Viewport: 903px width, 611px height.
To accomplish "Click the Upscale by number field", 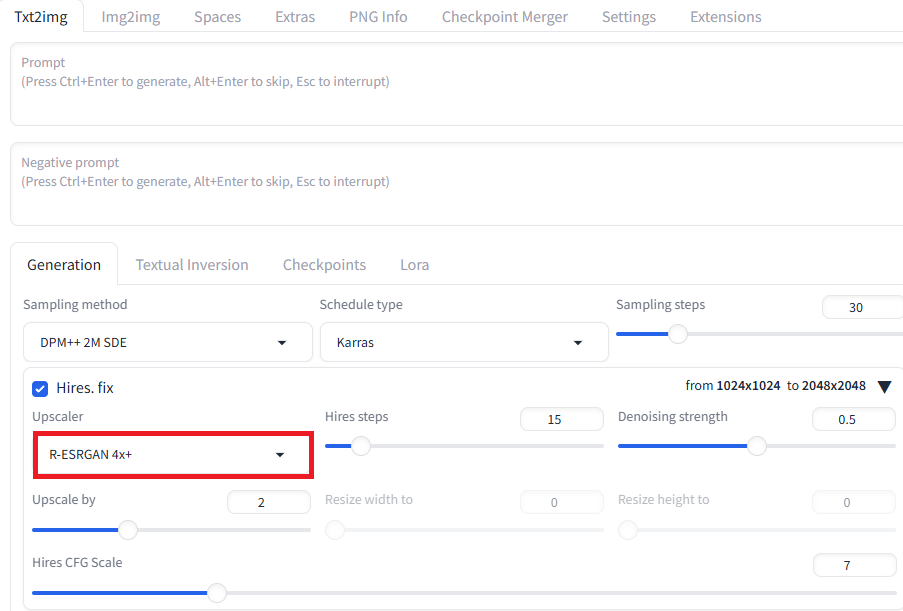I will tap(268, 502).
